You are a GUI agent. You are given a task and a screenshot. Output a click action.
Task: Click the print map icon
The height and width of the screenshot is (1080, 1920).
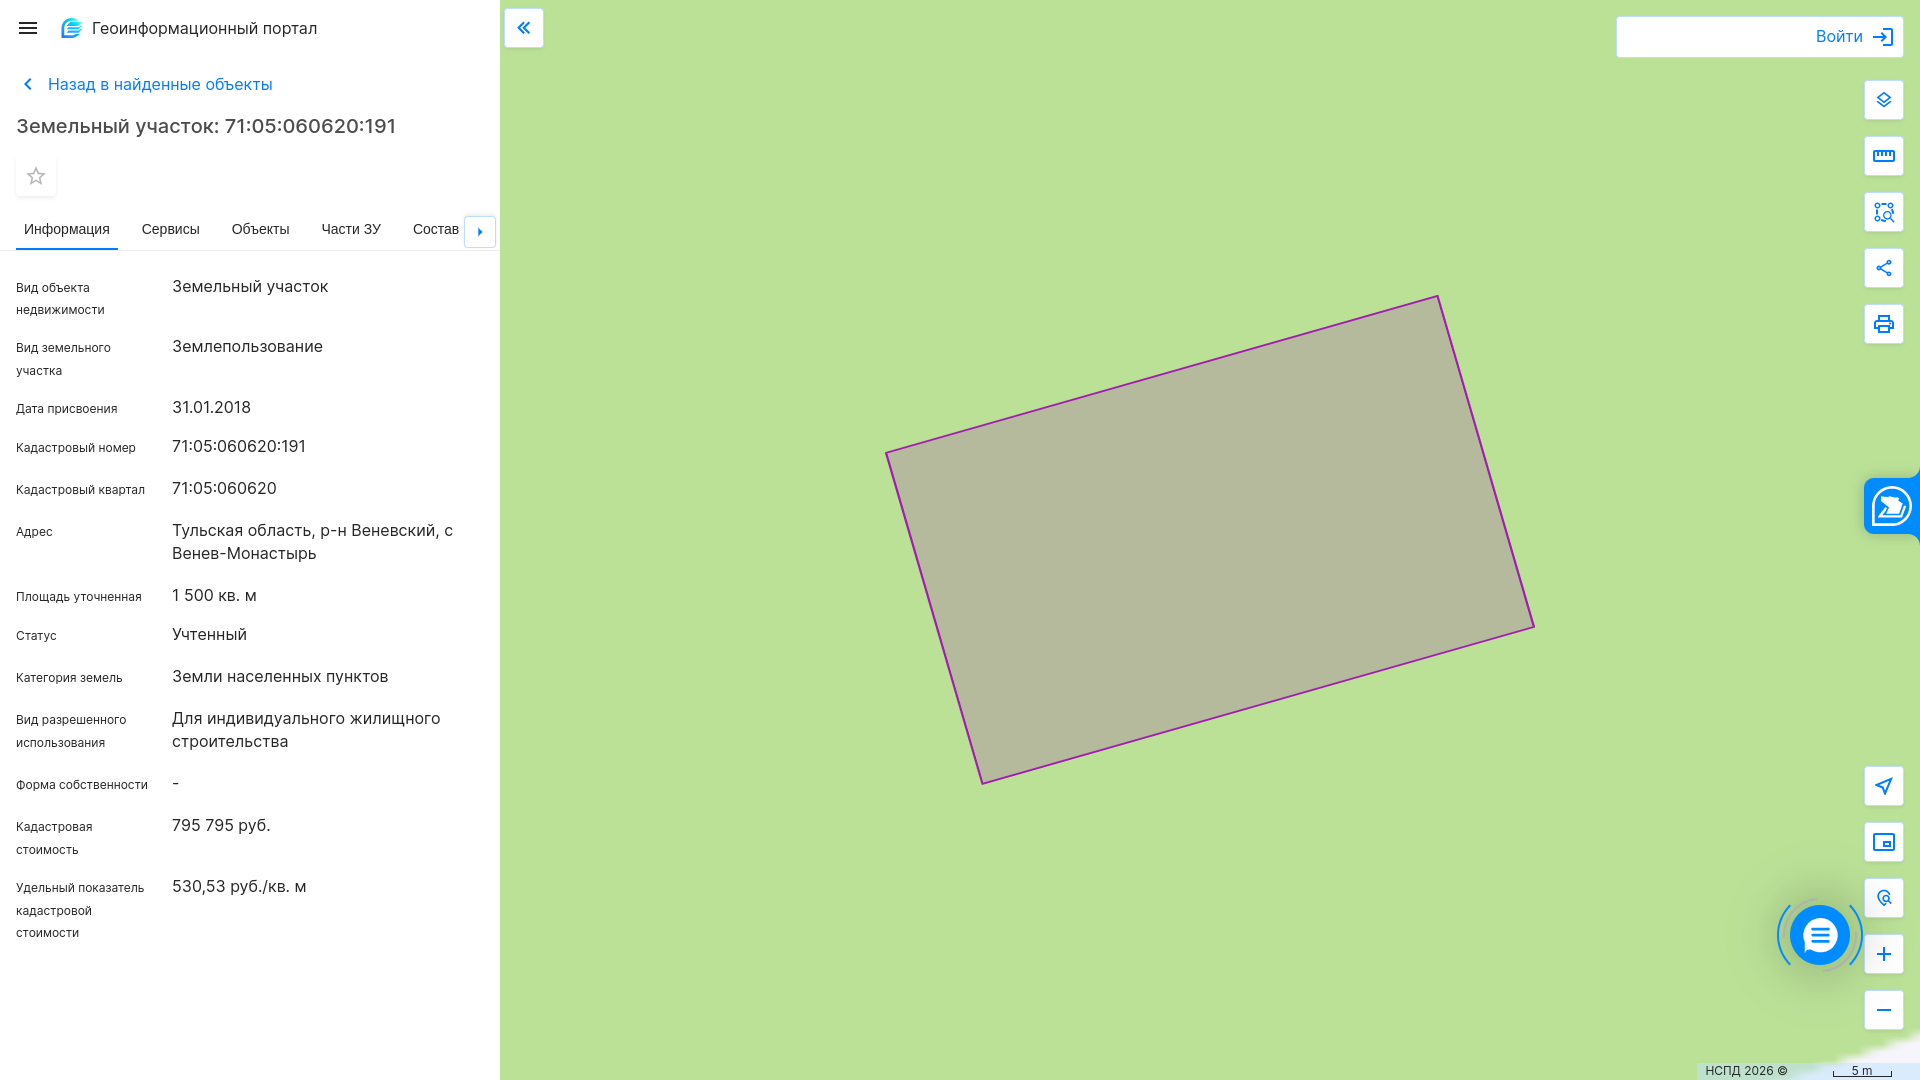[x=1883, y=324]
